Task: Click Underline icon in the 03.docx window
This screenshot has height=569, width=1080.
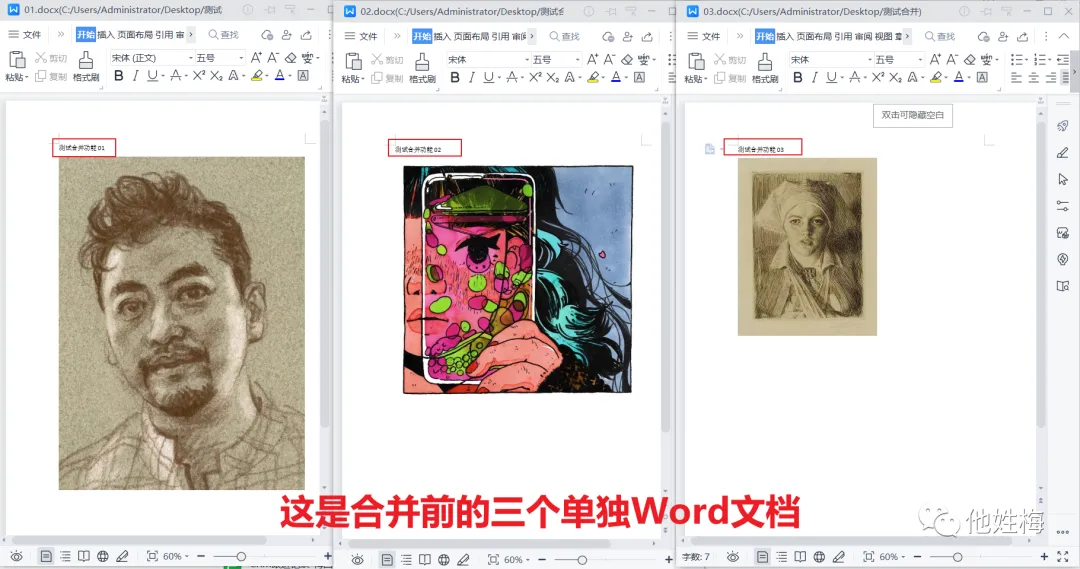Action: 831,77
